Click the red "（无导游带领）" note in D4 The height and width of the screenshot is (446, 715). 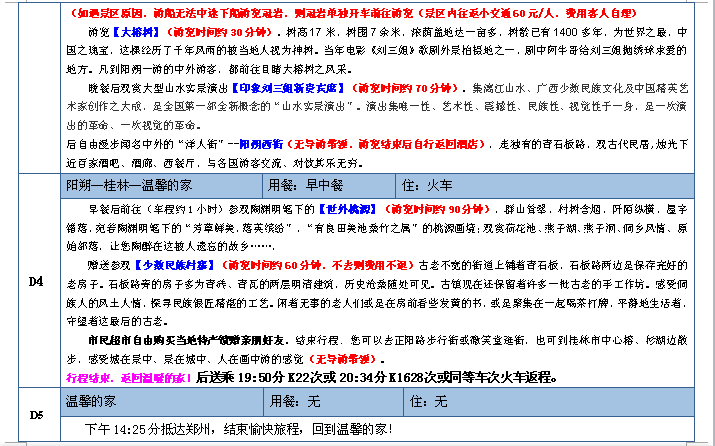[x=343, y=359]
